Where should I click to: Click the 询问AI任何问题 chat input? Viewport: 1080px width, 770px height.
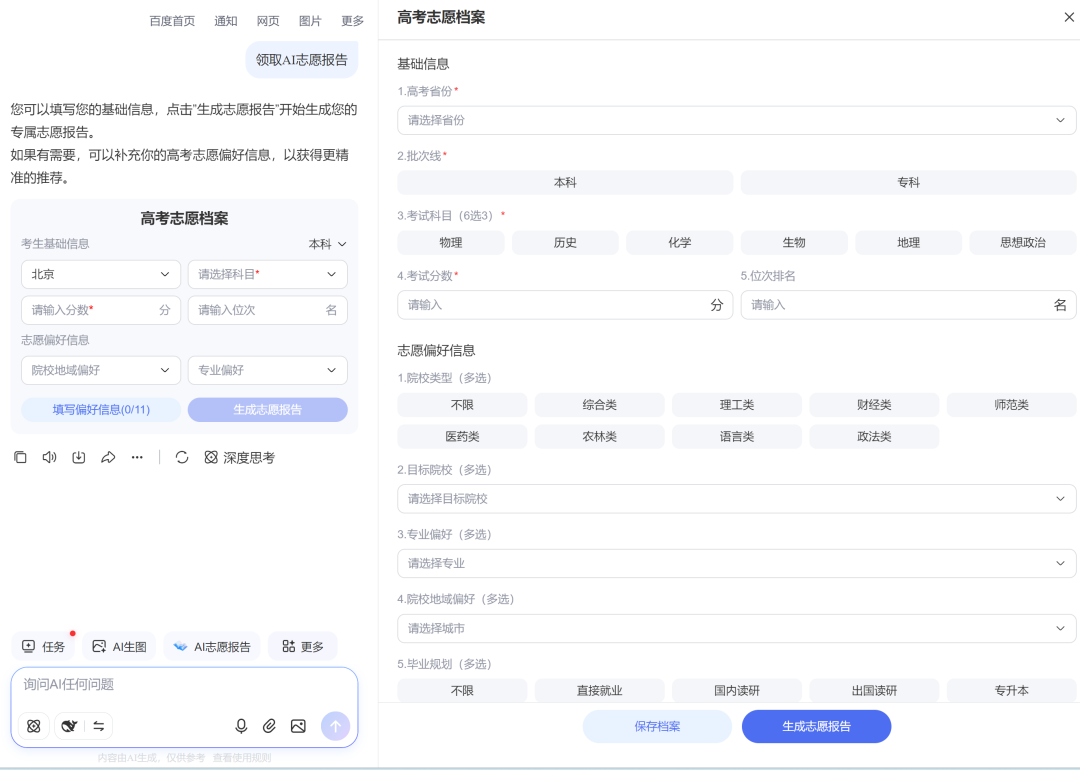[184, 685]
